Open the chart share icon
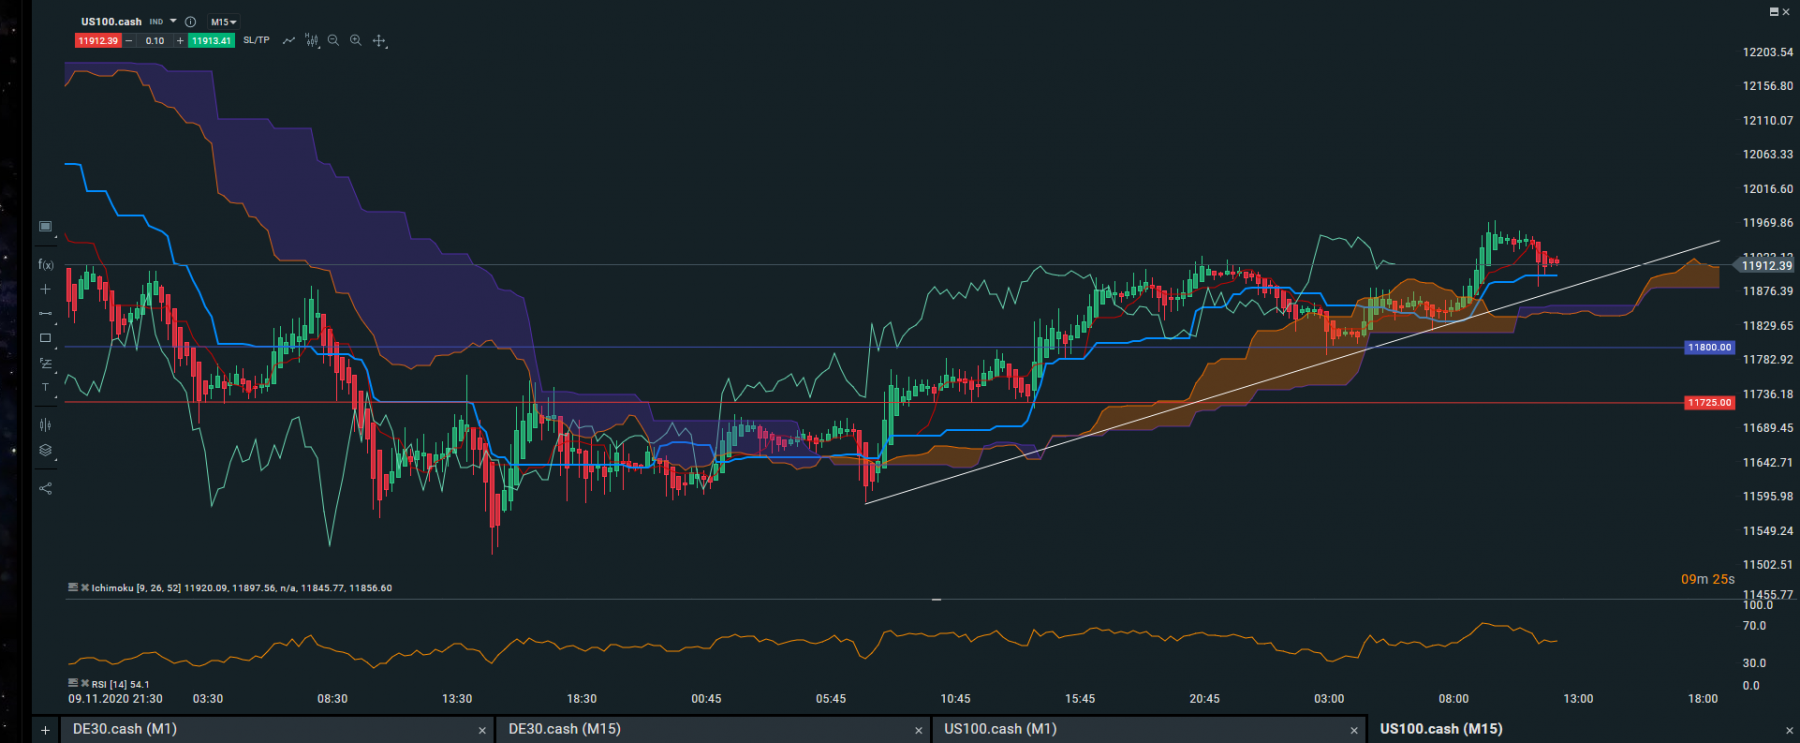The height and width of the screenshot is (743, 1800). click(45, 489)
